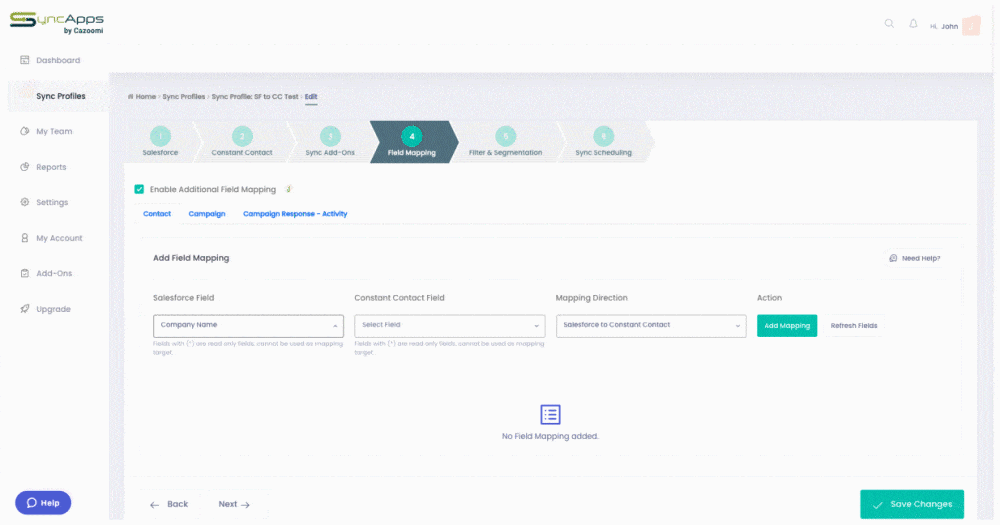
Task: Click Home breadcrumb link
Action: [x=145, y=97]
